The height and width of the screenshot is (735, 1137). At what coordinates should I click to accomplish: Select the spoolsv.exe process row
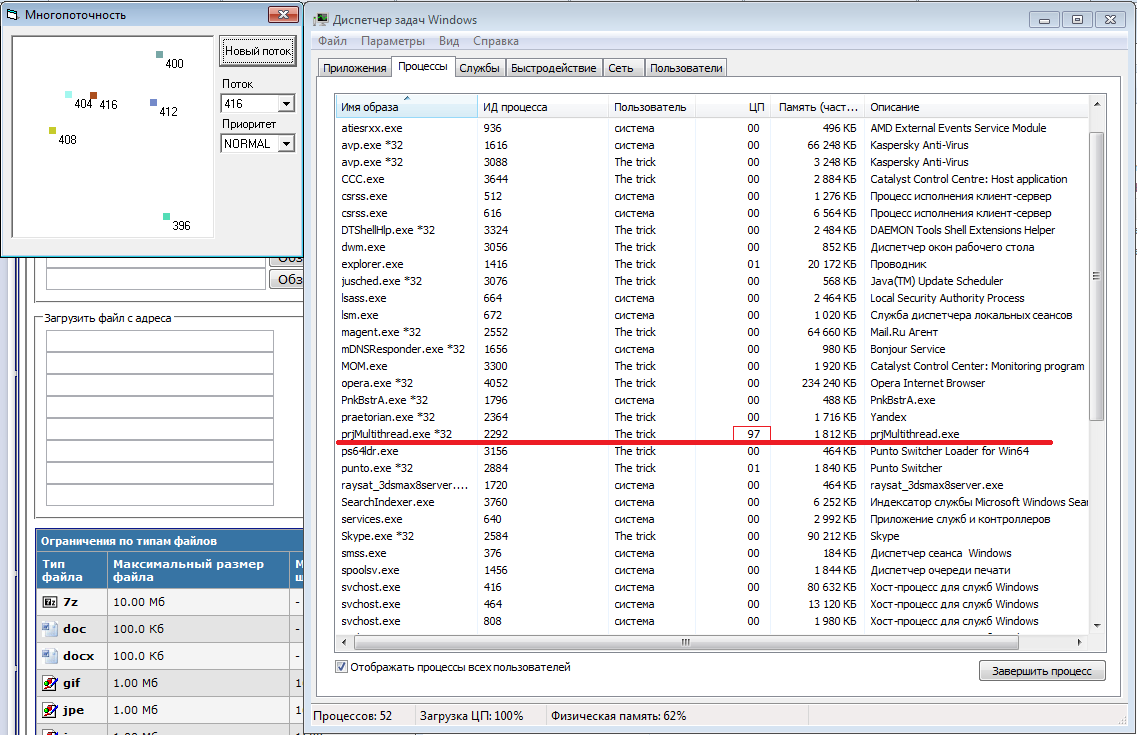[x=712, y=570]
